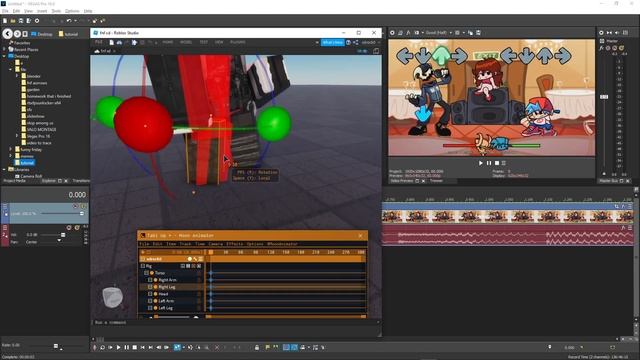Click preview playback Stop button
The width and height of the screenshot is (640, 360).
497,163
